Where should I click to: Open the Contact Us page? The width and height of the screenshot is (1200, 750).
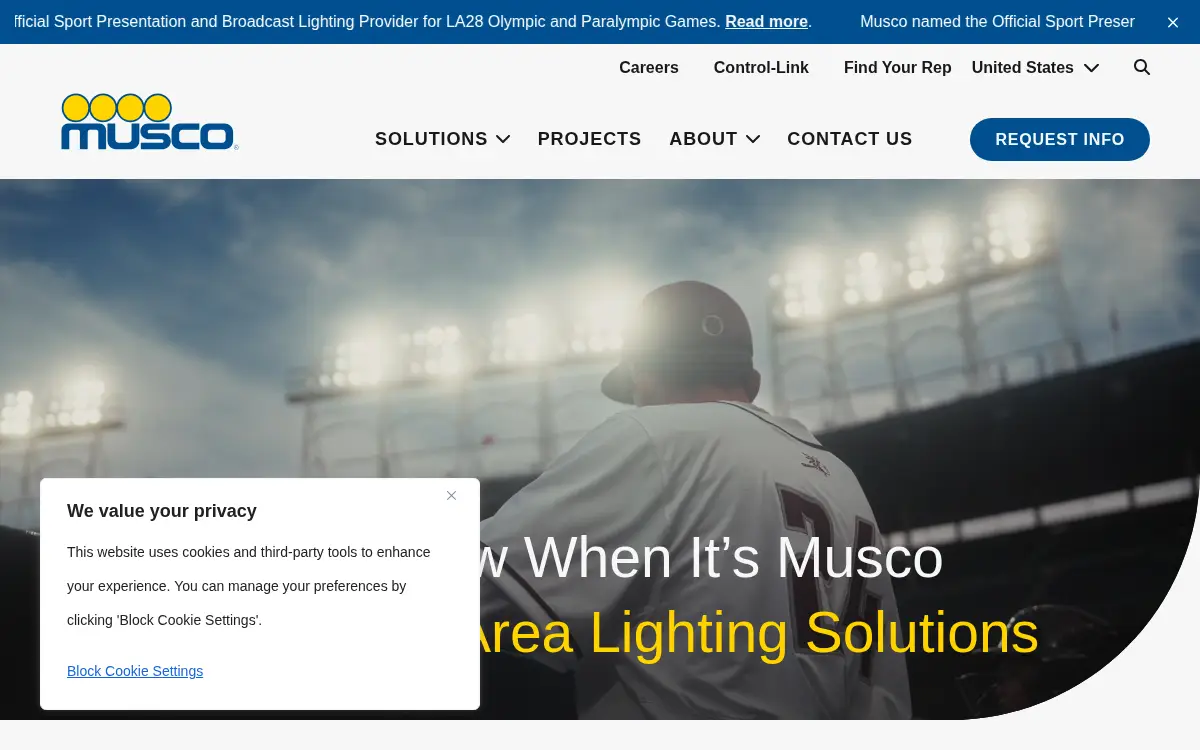point(849,139)
